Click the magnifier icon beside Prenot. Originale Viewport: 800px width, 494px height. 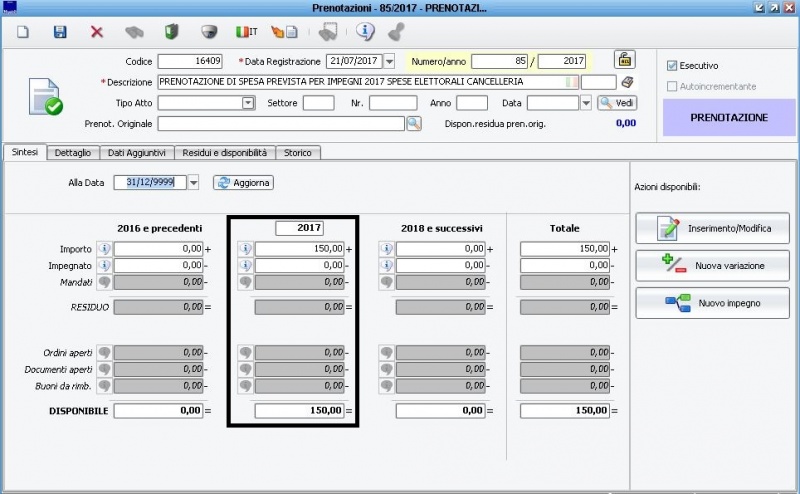click(413, 123)
